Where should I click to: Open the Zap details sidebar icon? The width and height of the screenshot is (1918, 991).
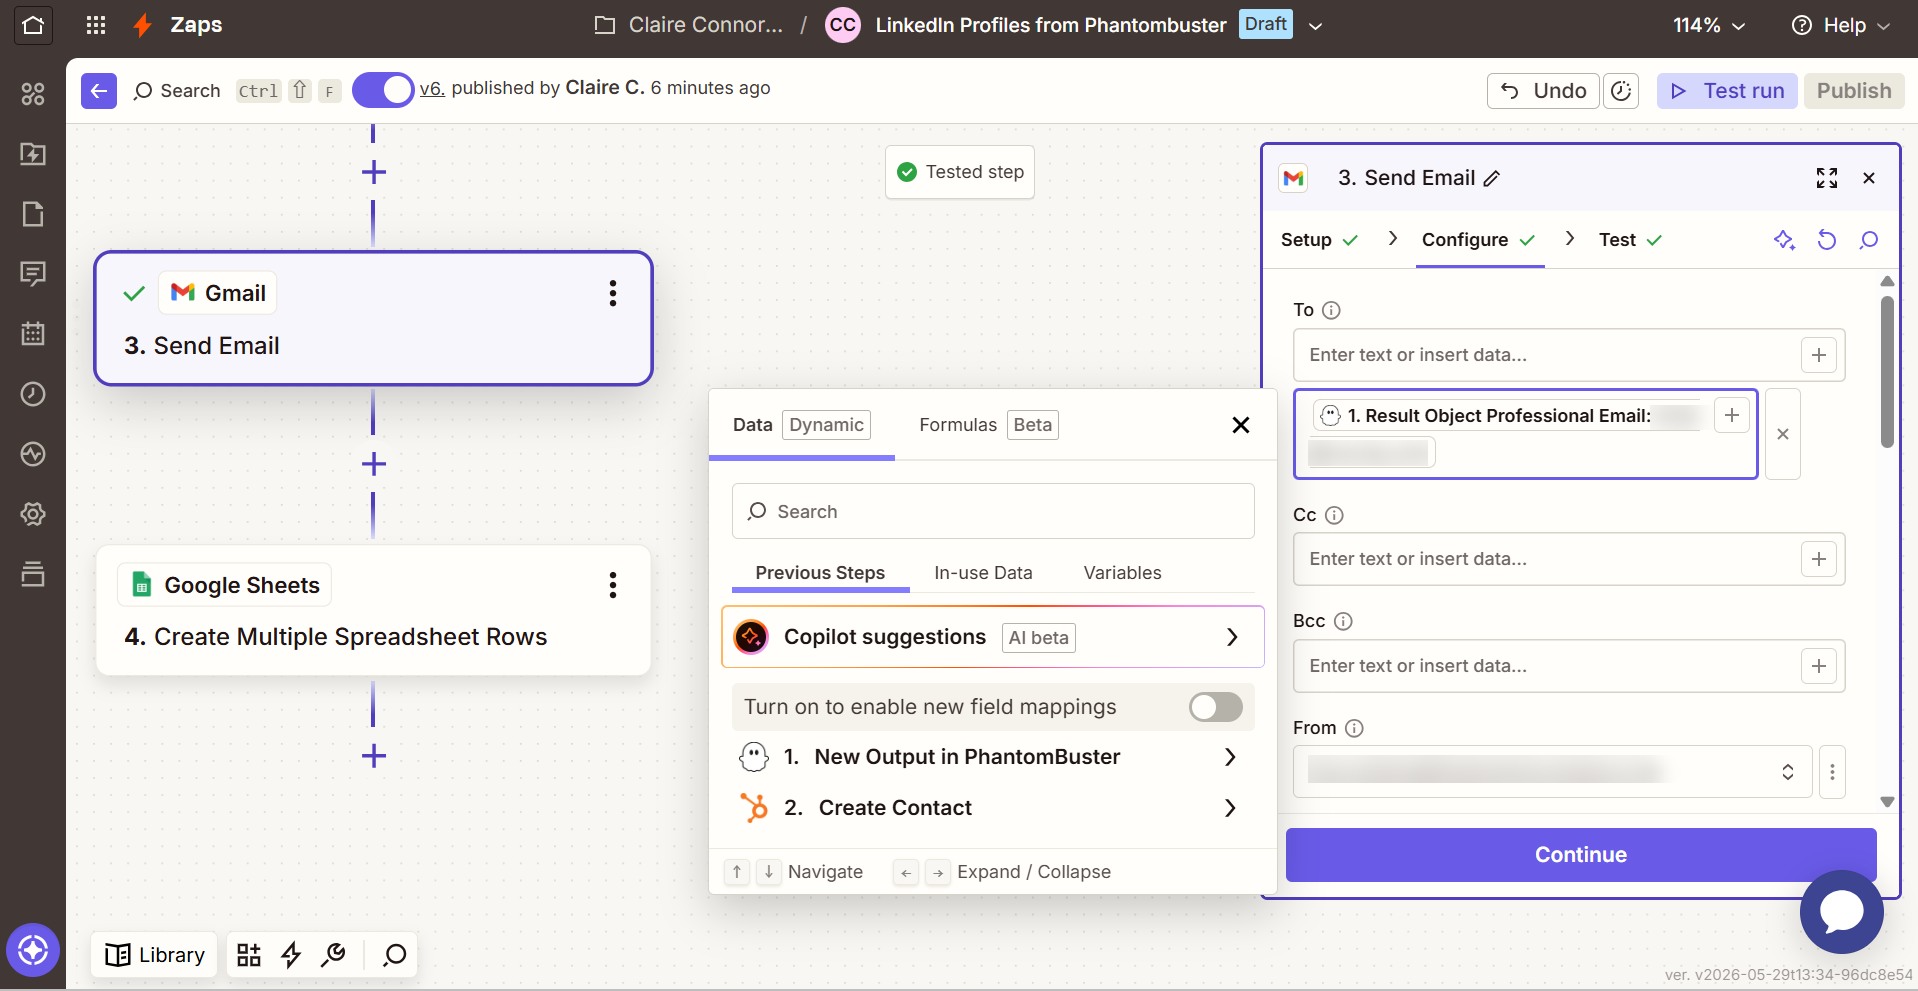point(33,154)
